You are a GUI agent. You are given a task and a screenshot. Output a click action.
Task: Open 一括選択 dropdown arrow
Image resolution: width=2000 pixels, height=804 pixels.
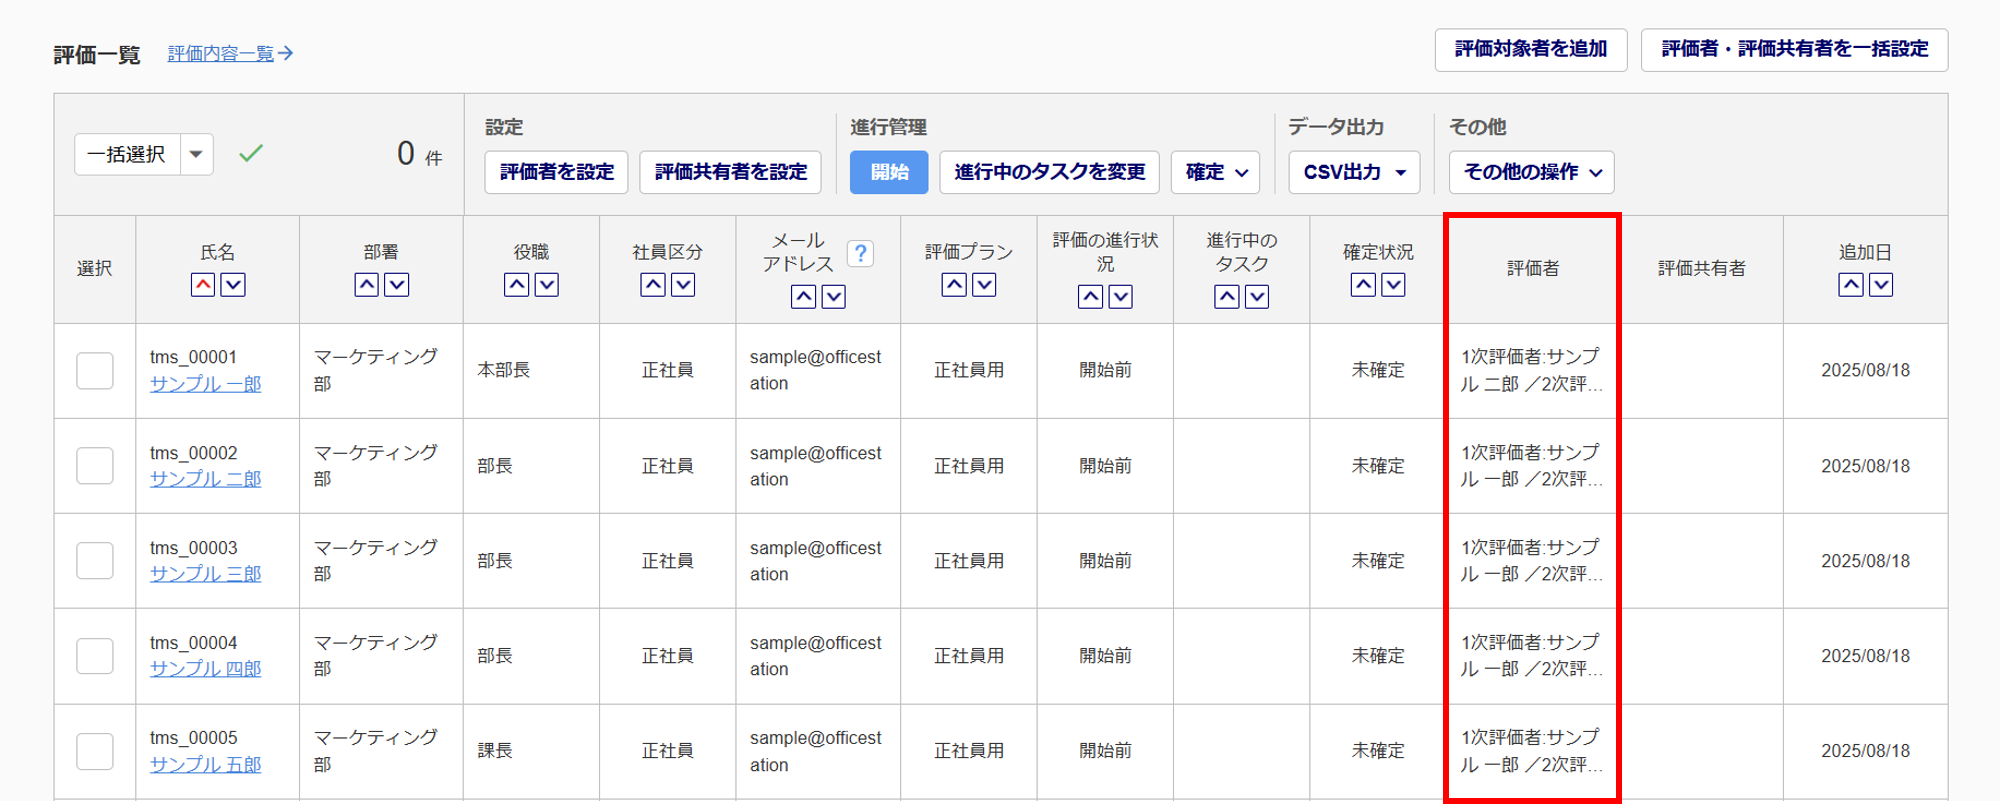(x=197, y=154)
